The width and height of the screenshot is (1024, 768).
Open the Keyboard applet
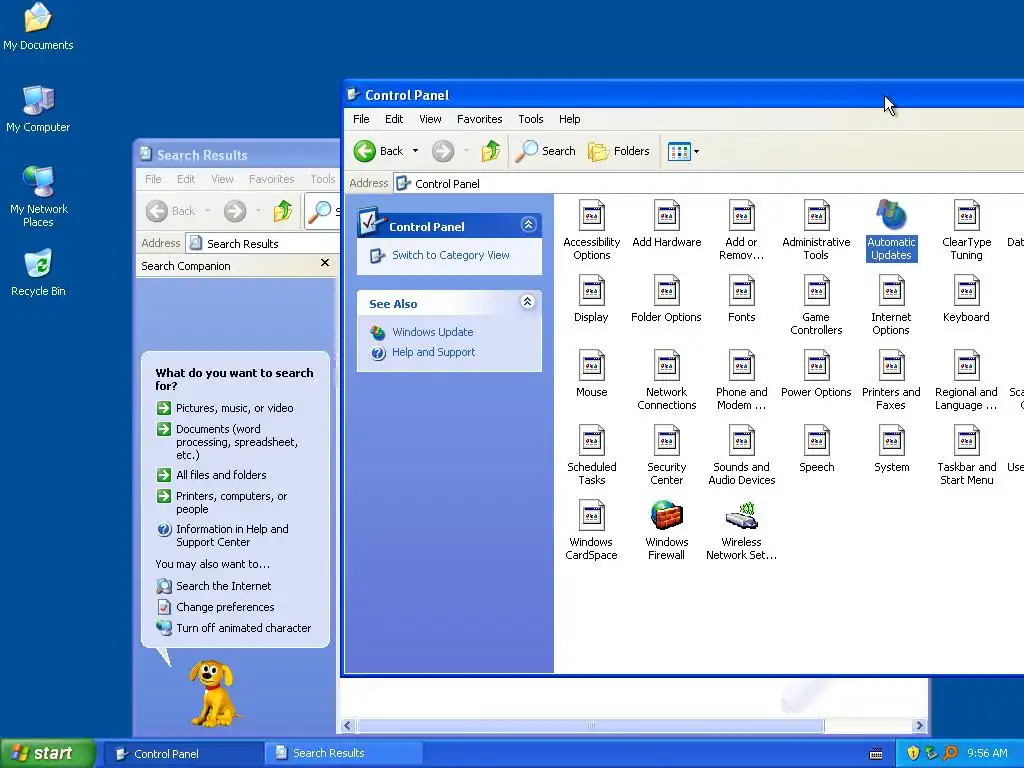pyautogui.click(x=966, y=299)
